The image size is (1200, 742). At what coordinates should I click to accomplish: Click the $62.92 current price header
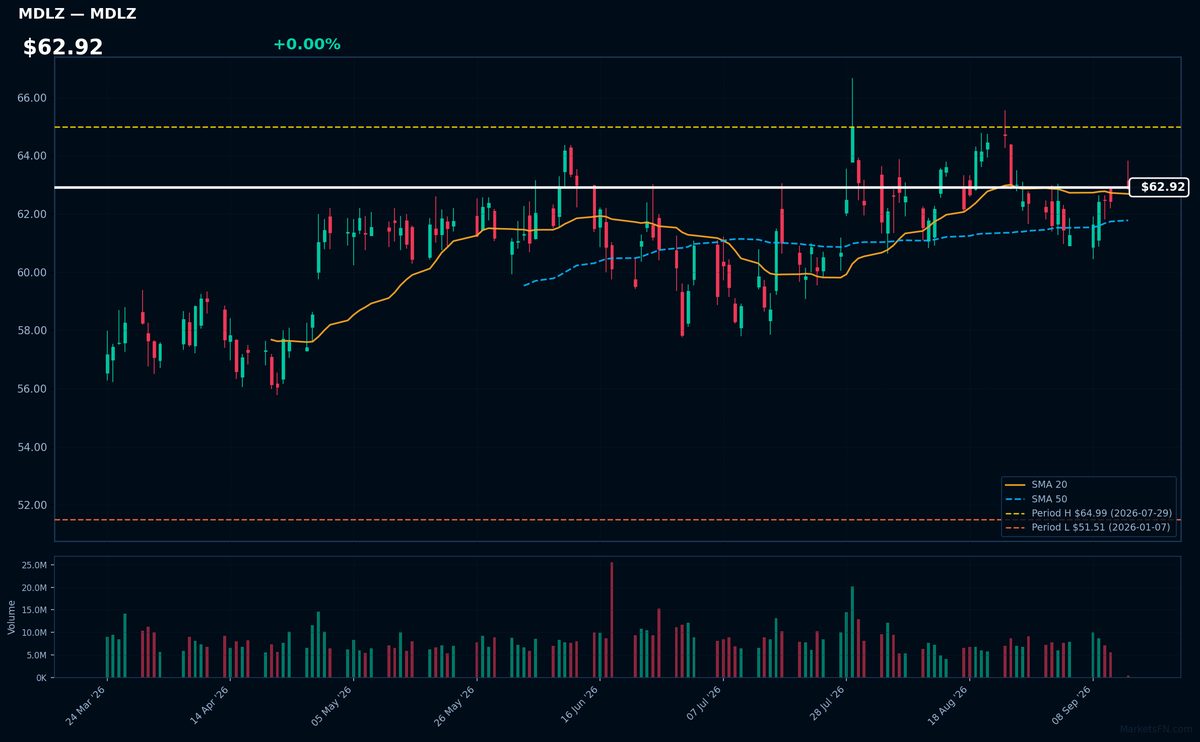63,47
